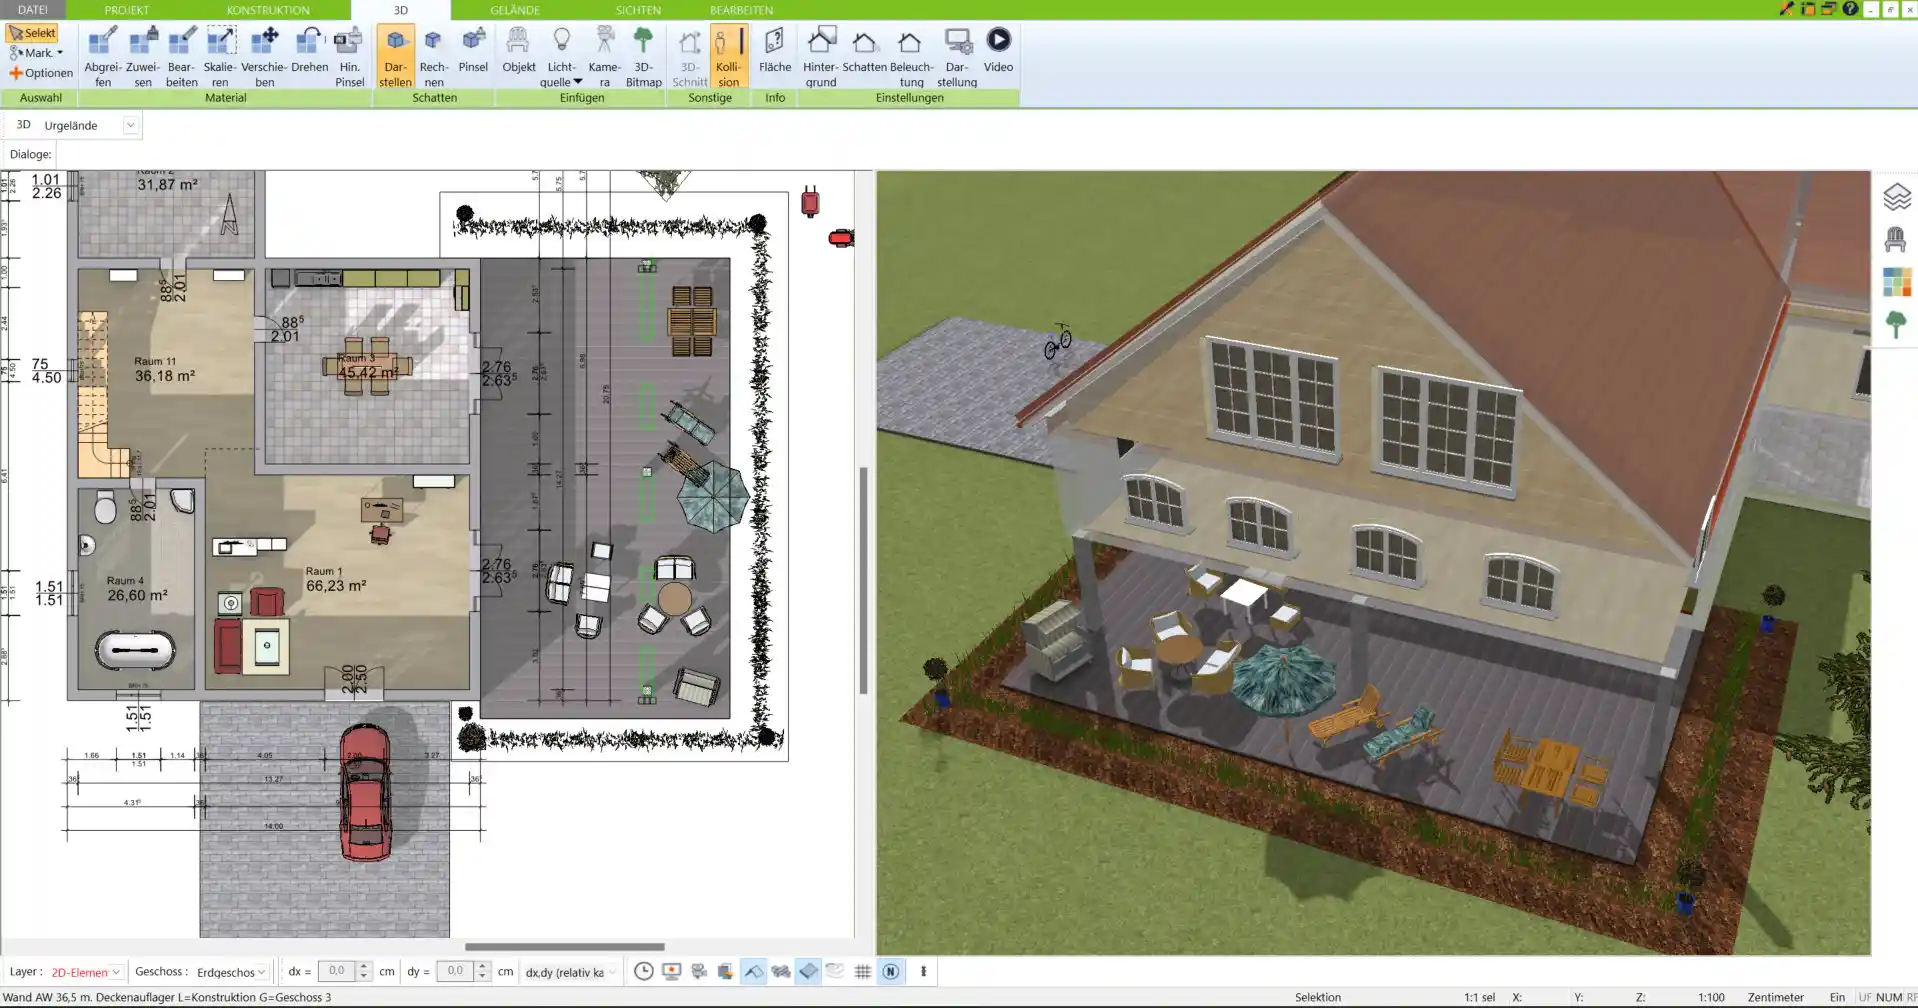Screen dimensions: 1918x1008
Task: Select the Zuweisen material tool
Action: (x=143, y=57)
